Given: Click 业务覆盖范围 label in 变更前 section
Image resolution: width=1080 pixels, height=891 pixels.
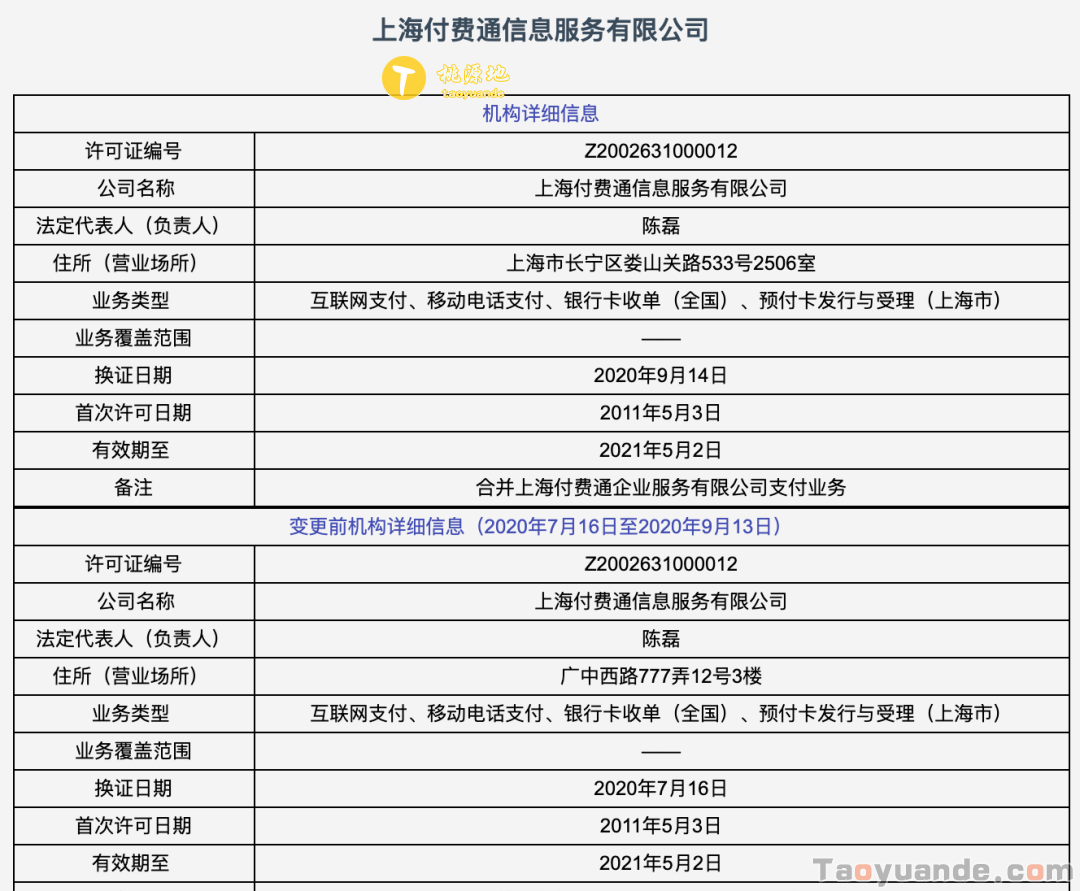Looking at the screenshot, I should [x=134, y=751].
